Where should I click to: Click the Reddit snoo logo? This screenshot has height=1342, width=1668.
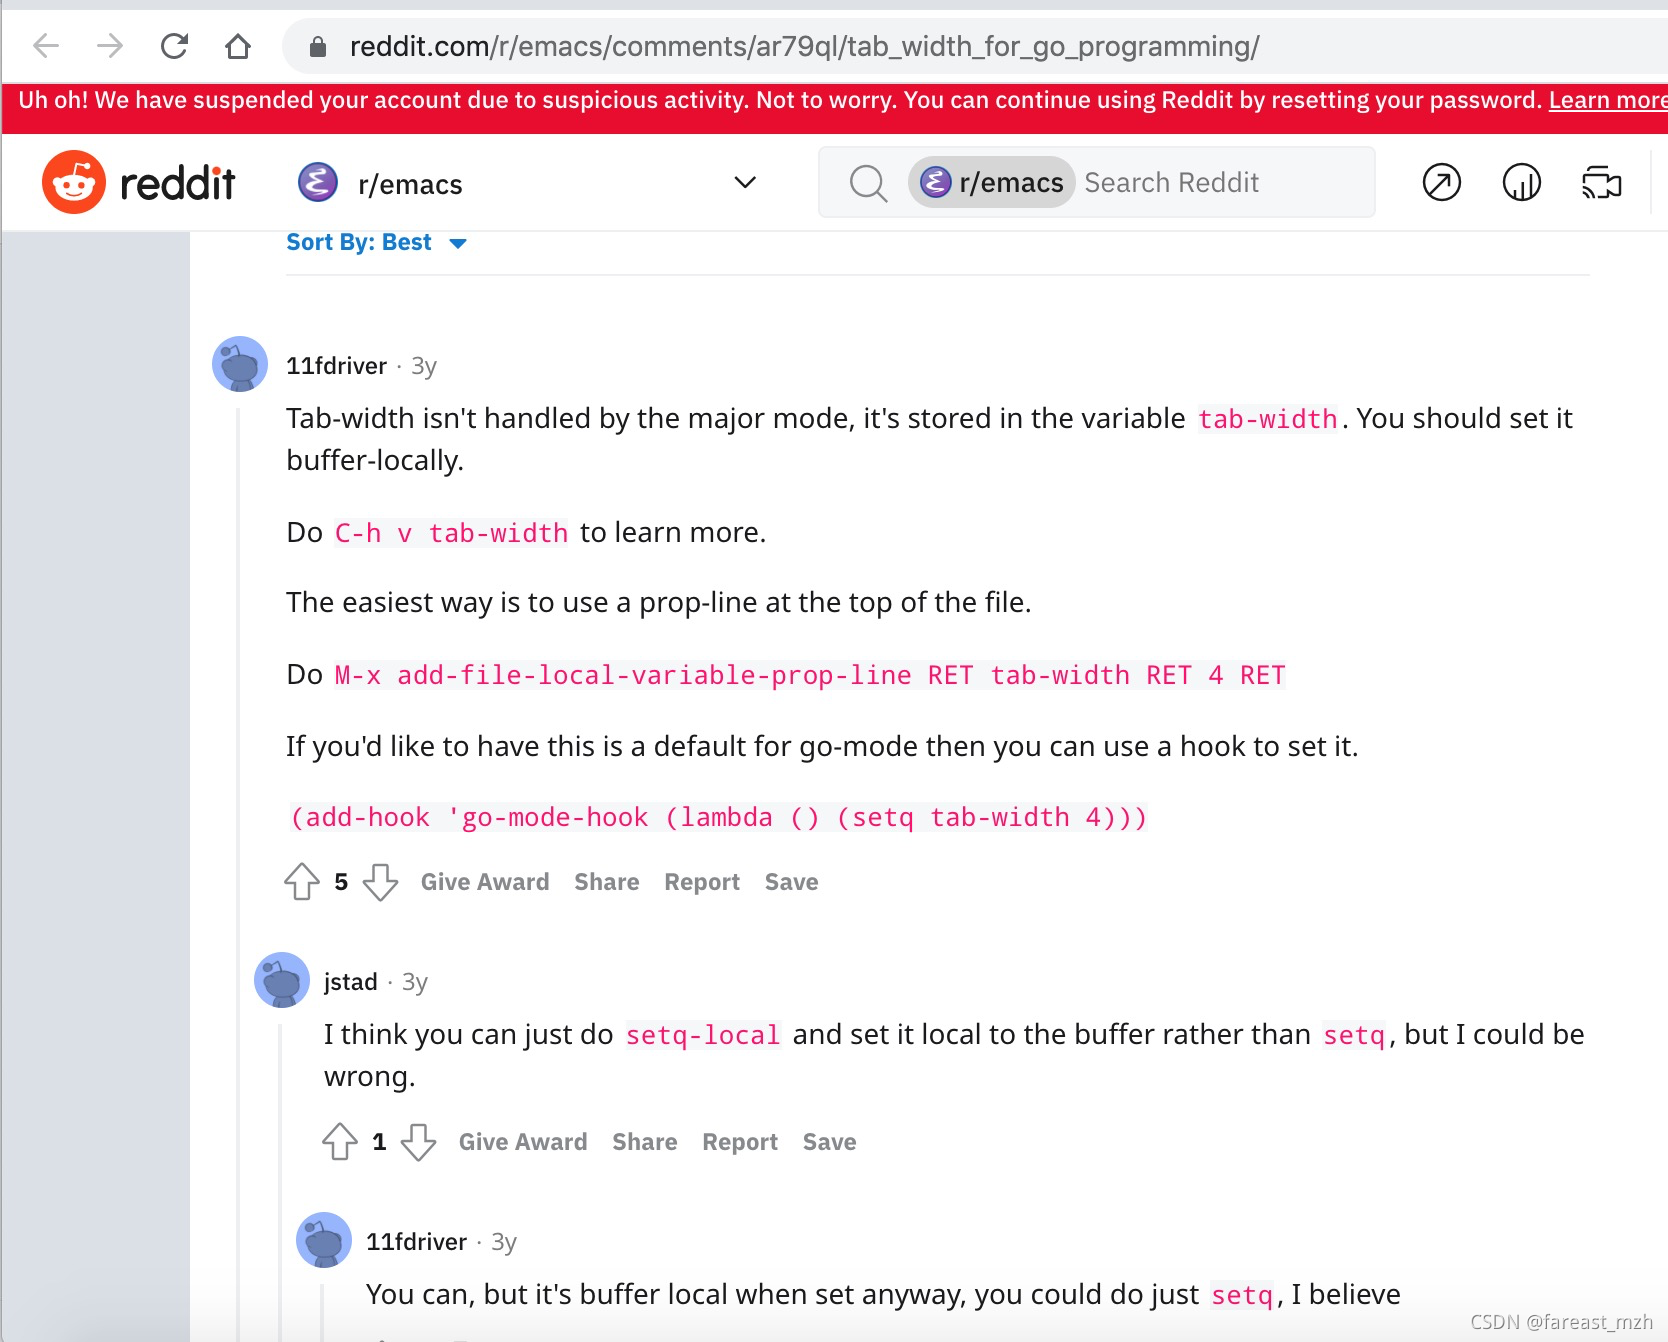(x=72, y=181)
